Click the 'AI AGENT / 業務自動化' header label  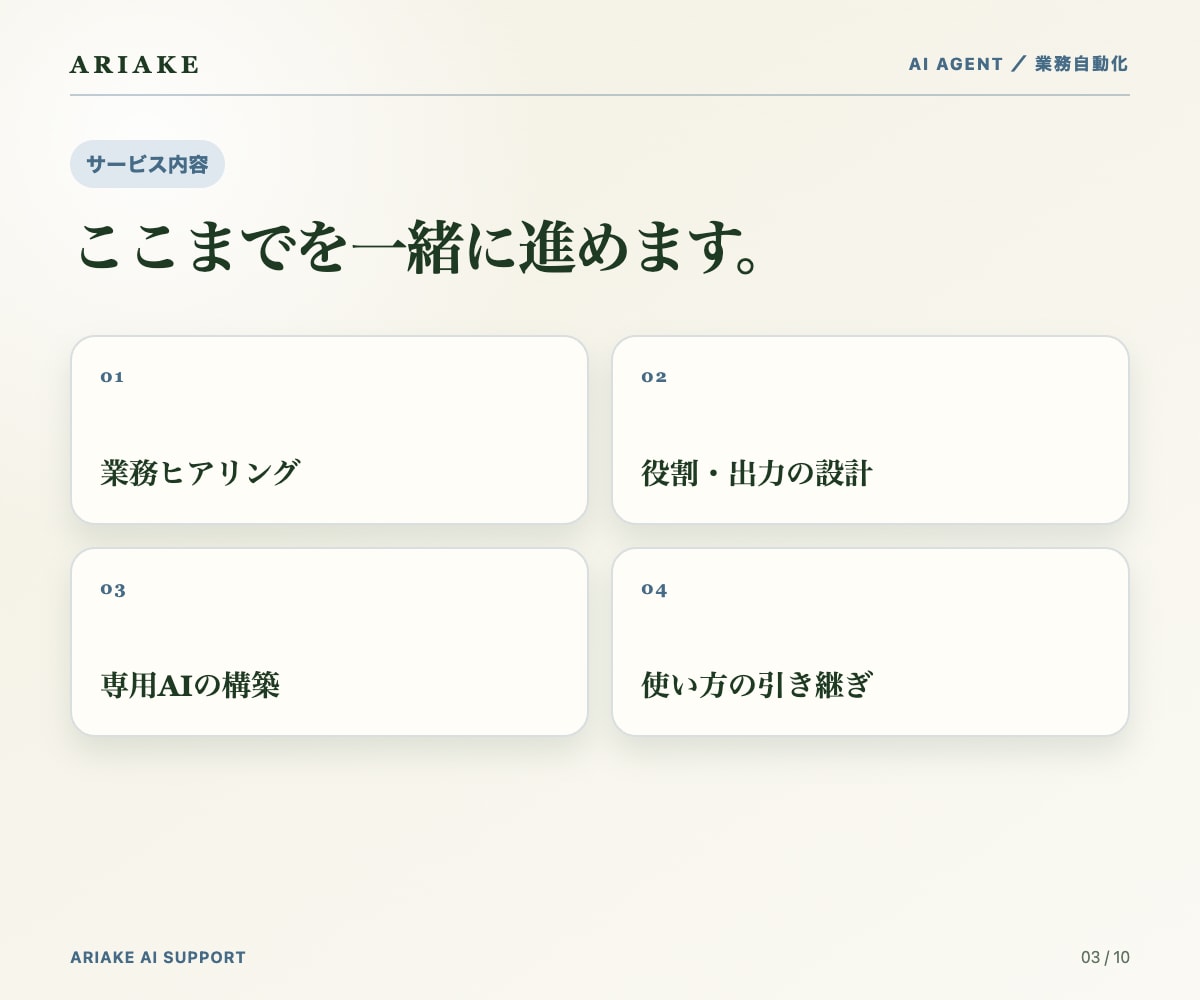click(x=1018, y=64)
